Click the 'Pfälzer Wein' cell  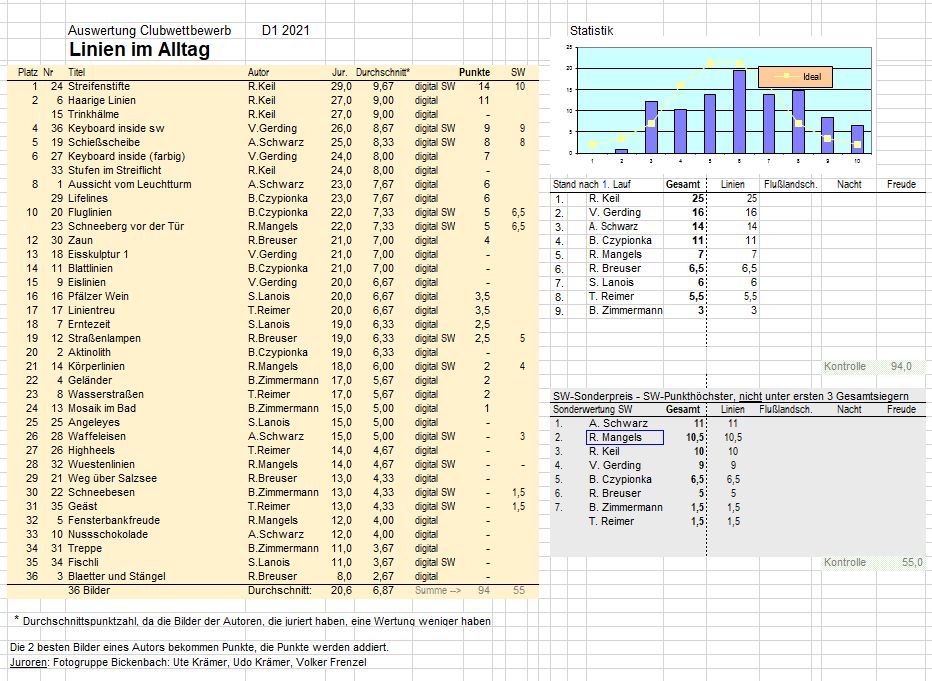(98, 296)
